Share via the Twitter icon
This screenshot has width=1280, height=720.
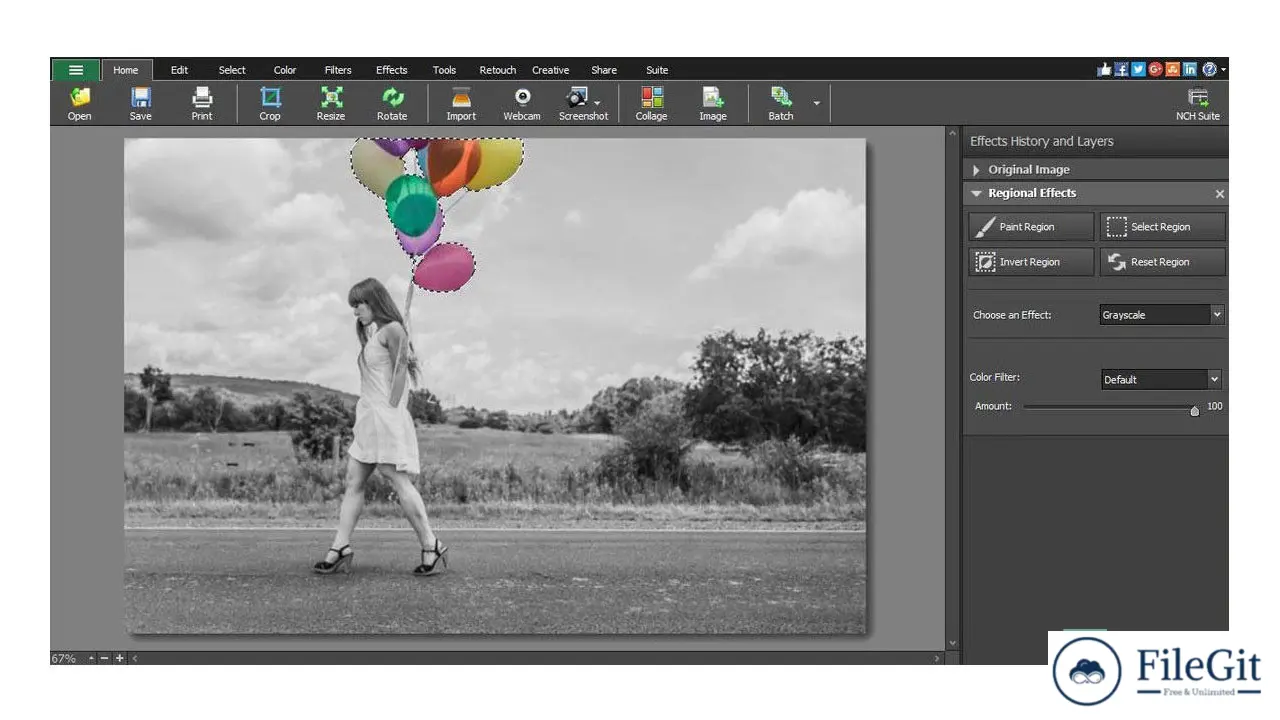click(x=1138, y=69)
